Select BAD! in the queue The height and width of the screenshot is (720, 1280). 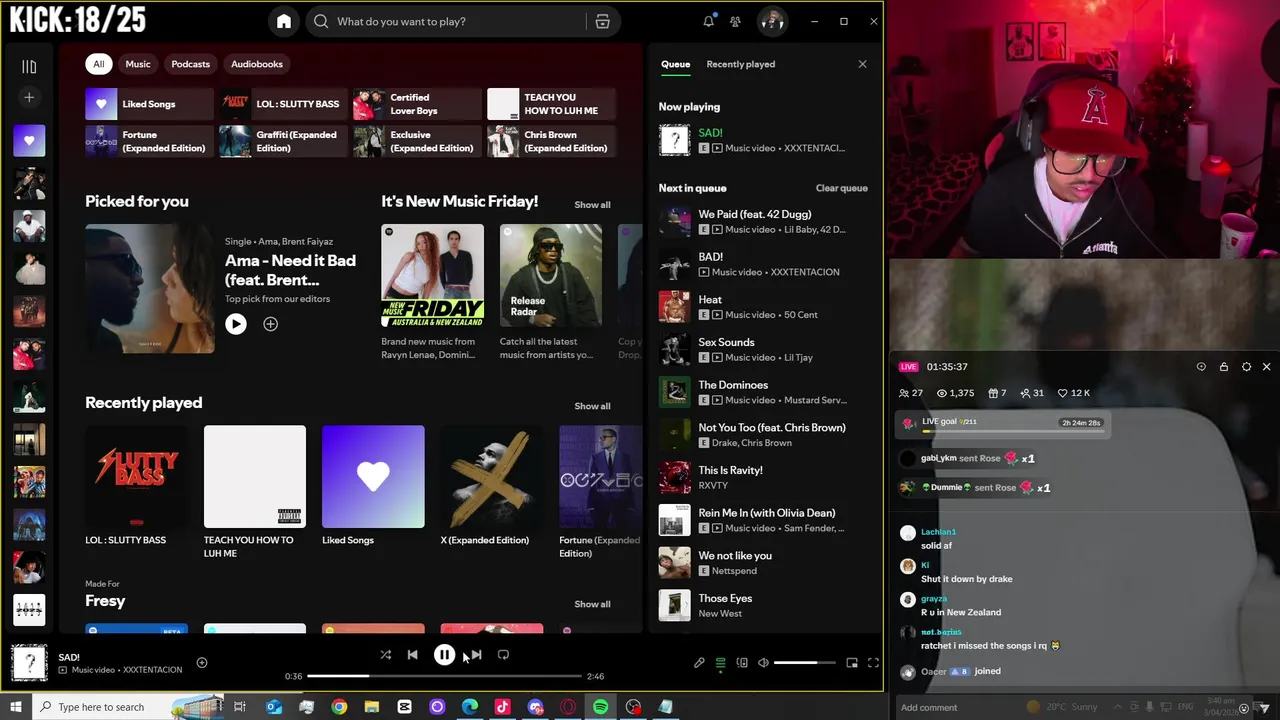[x=763, y=264]
